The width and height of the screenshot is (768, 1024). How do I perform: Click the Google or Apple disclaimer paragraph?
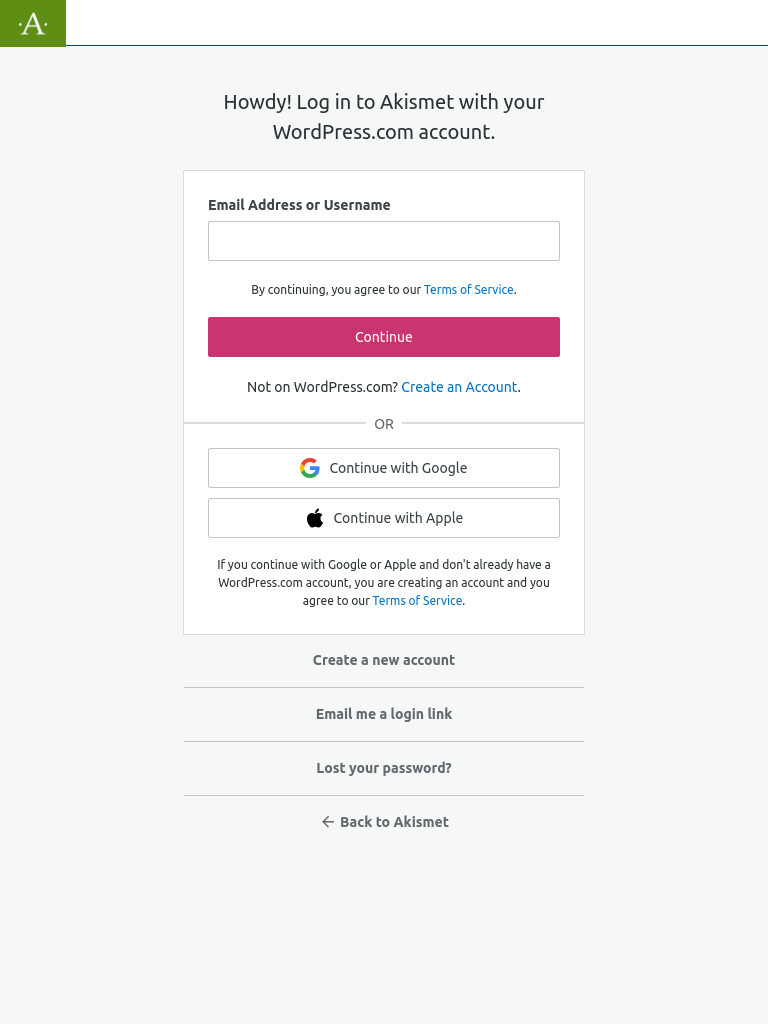384,583
